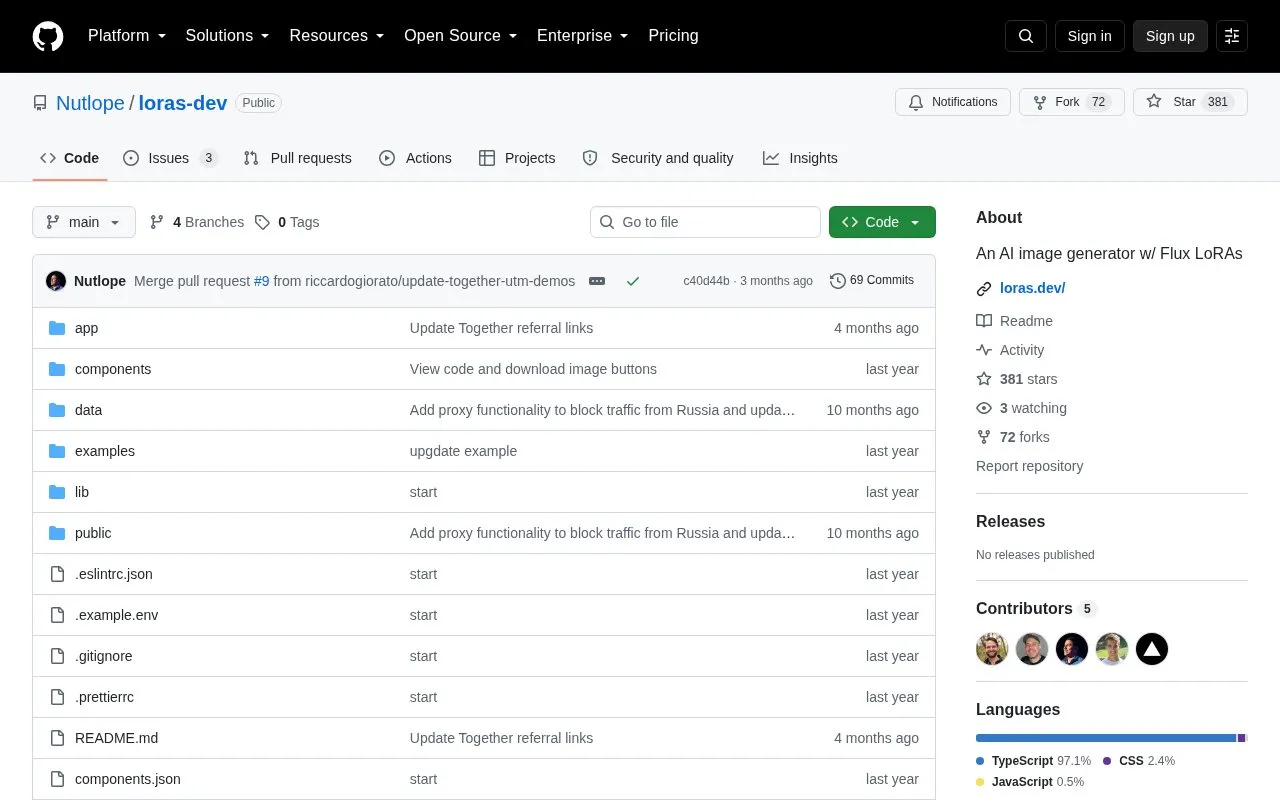Click the green commit status checkmark
The image size is (1280, 800).
click(x=633, y=281)
